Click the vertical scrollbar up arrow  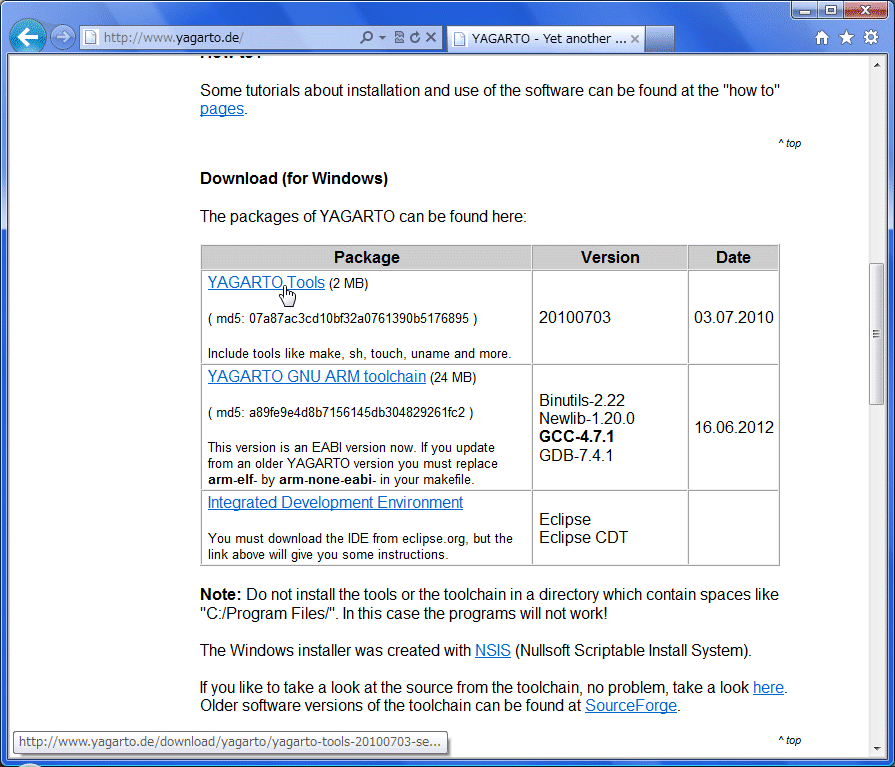coord(877,65)
